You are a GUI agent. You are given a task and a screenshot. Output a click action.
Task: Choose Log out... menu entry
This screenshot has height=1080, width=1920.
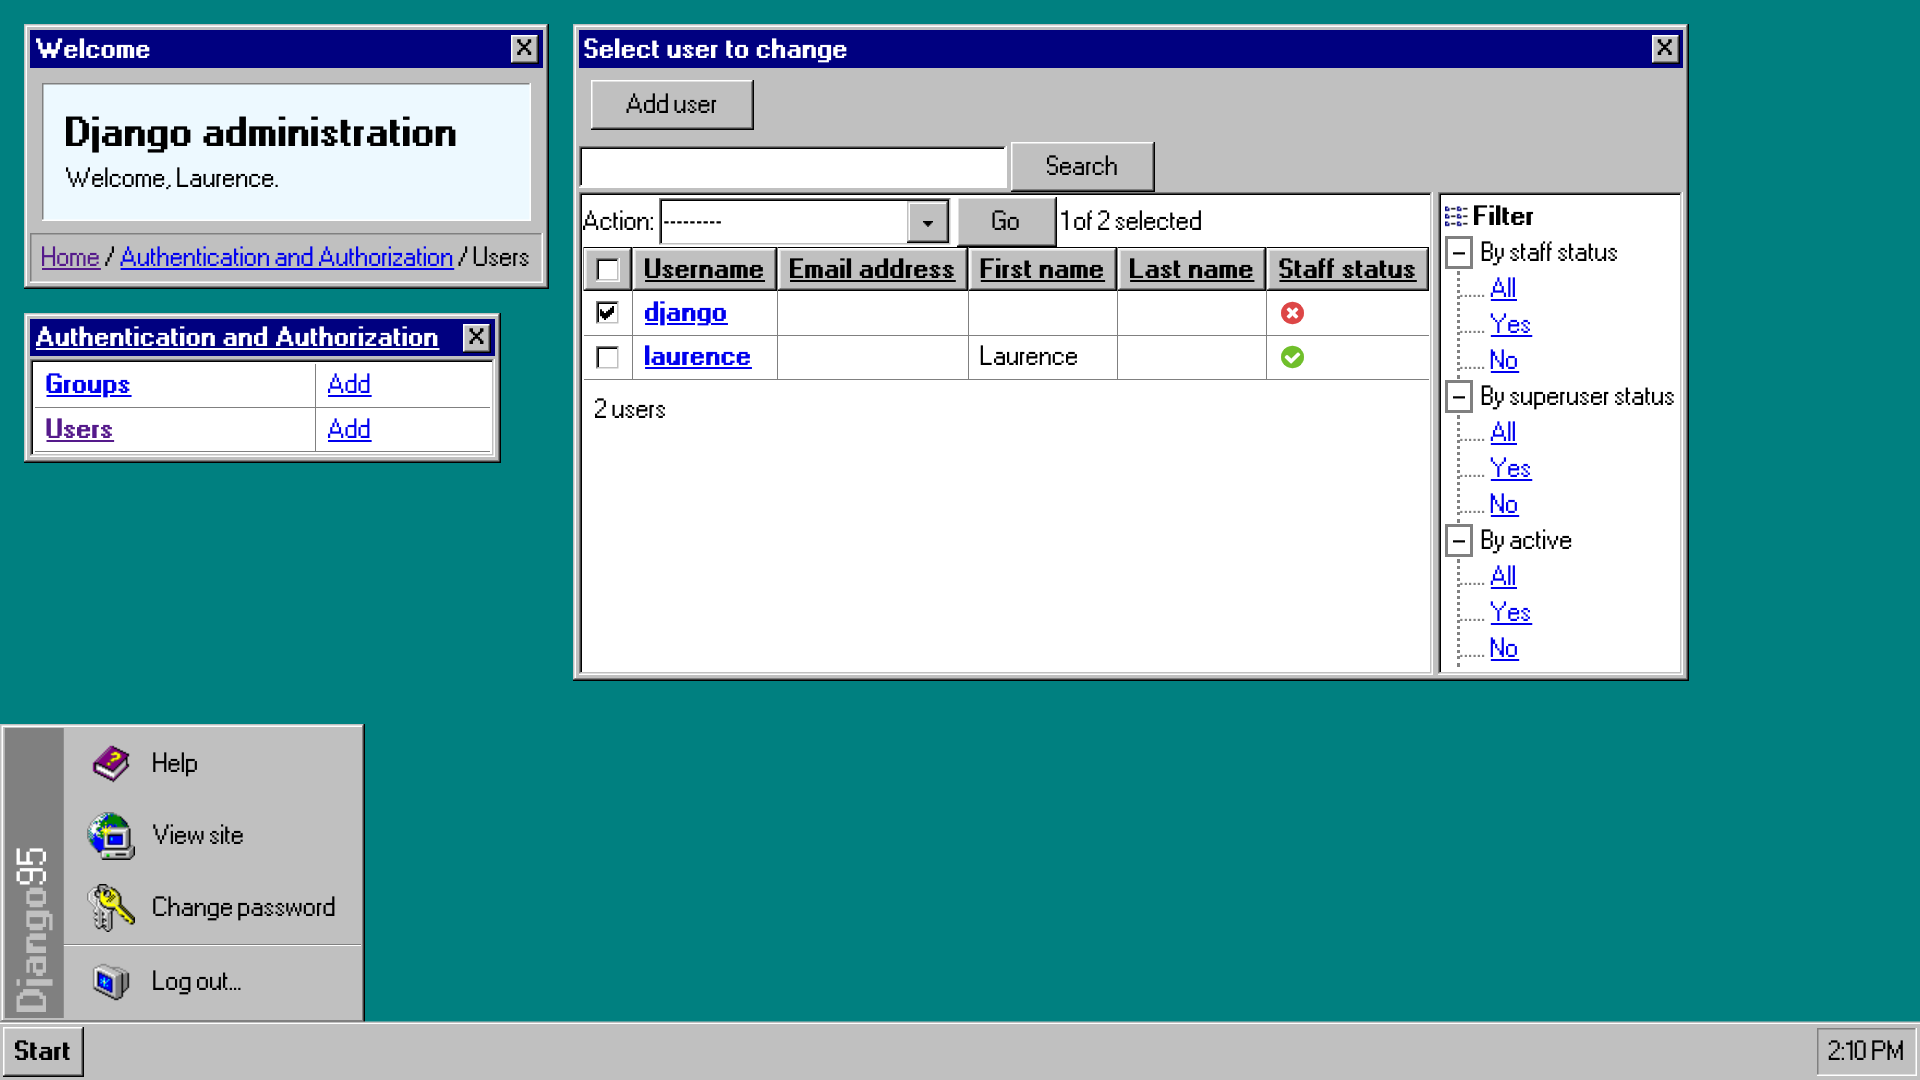tap(213, 981)
